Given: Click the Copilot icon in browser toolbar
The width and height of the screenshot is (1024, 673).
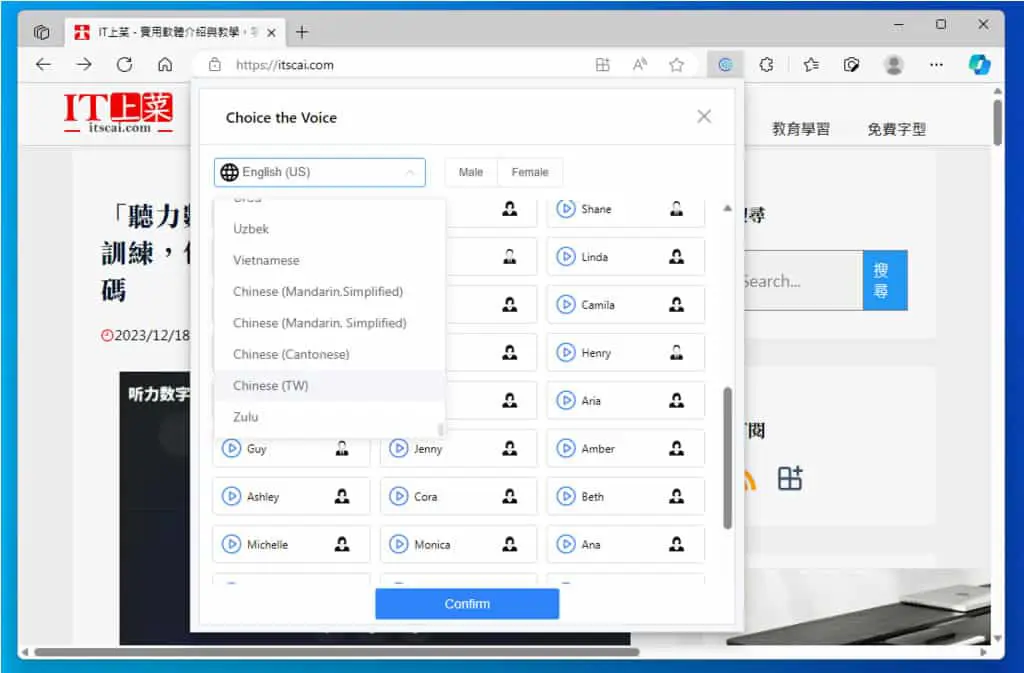Looking at the screenshot, I should click(x=979, y=65).
